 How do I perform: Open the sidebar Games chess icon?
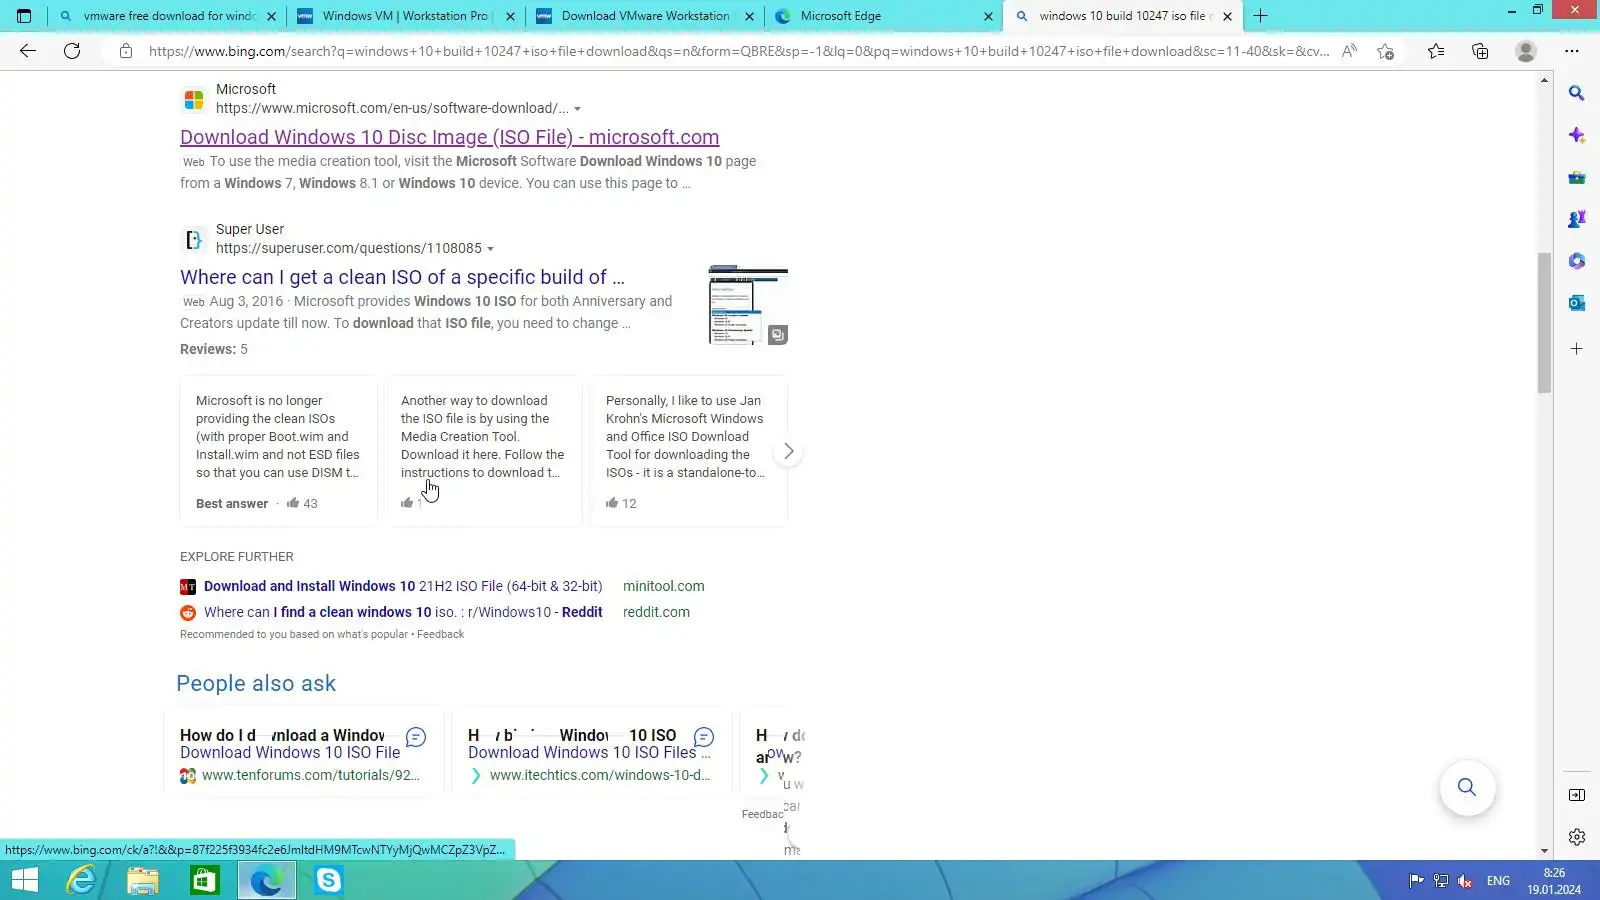[x=1577, y=219]
